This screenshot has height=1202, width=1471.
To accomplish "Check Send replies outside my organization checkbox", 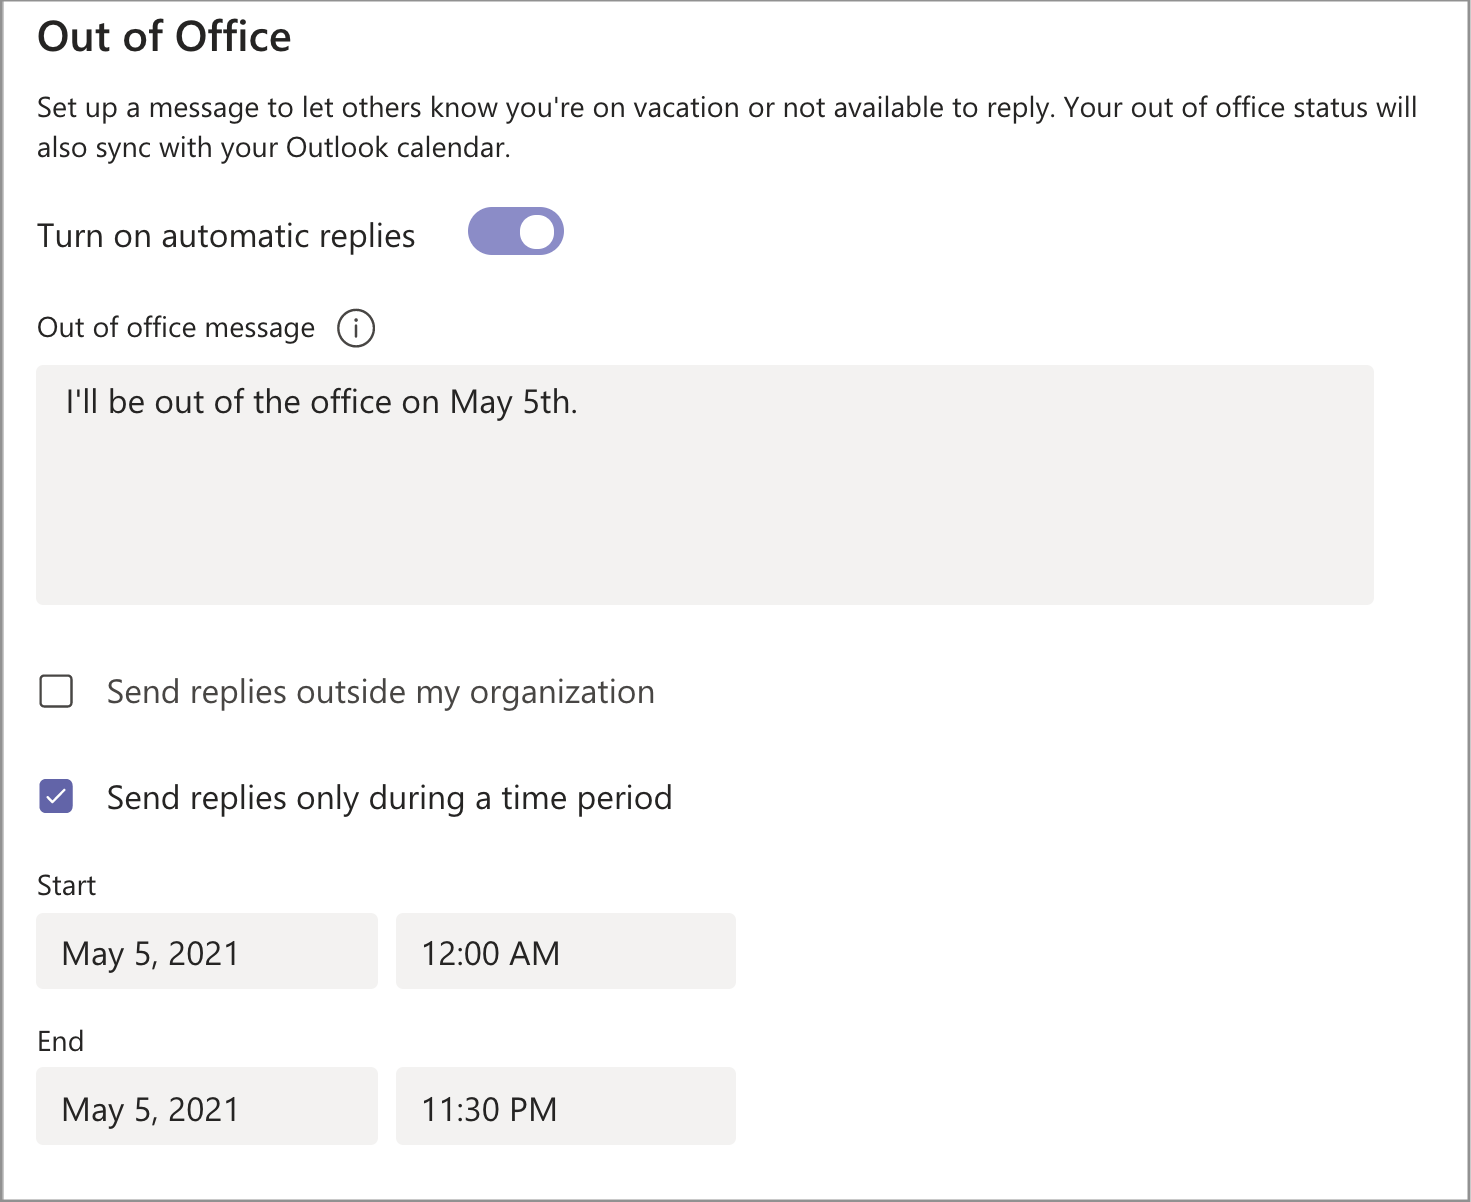I will [x=56, y=691].
